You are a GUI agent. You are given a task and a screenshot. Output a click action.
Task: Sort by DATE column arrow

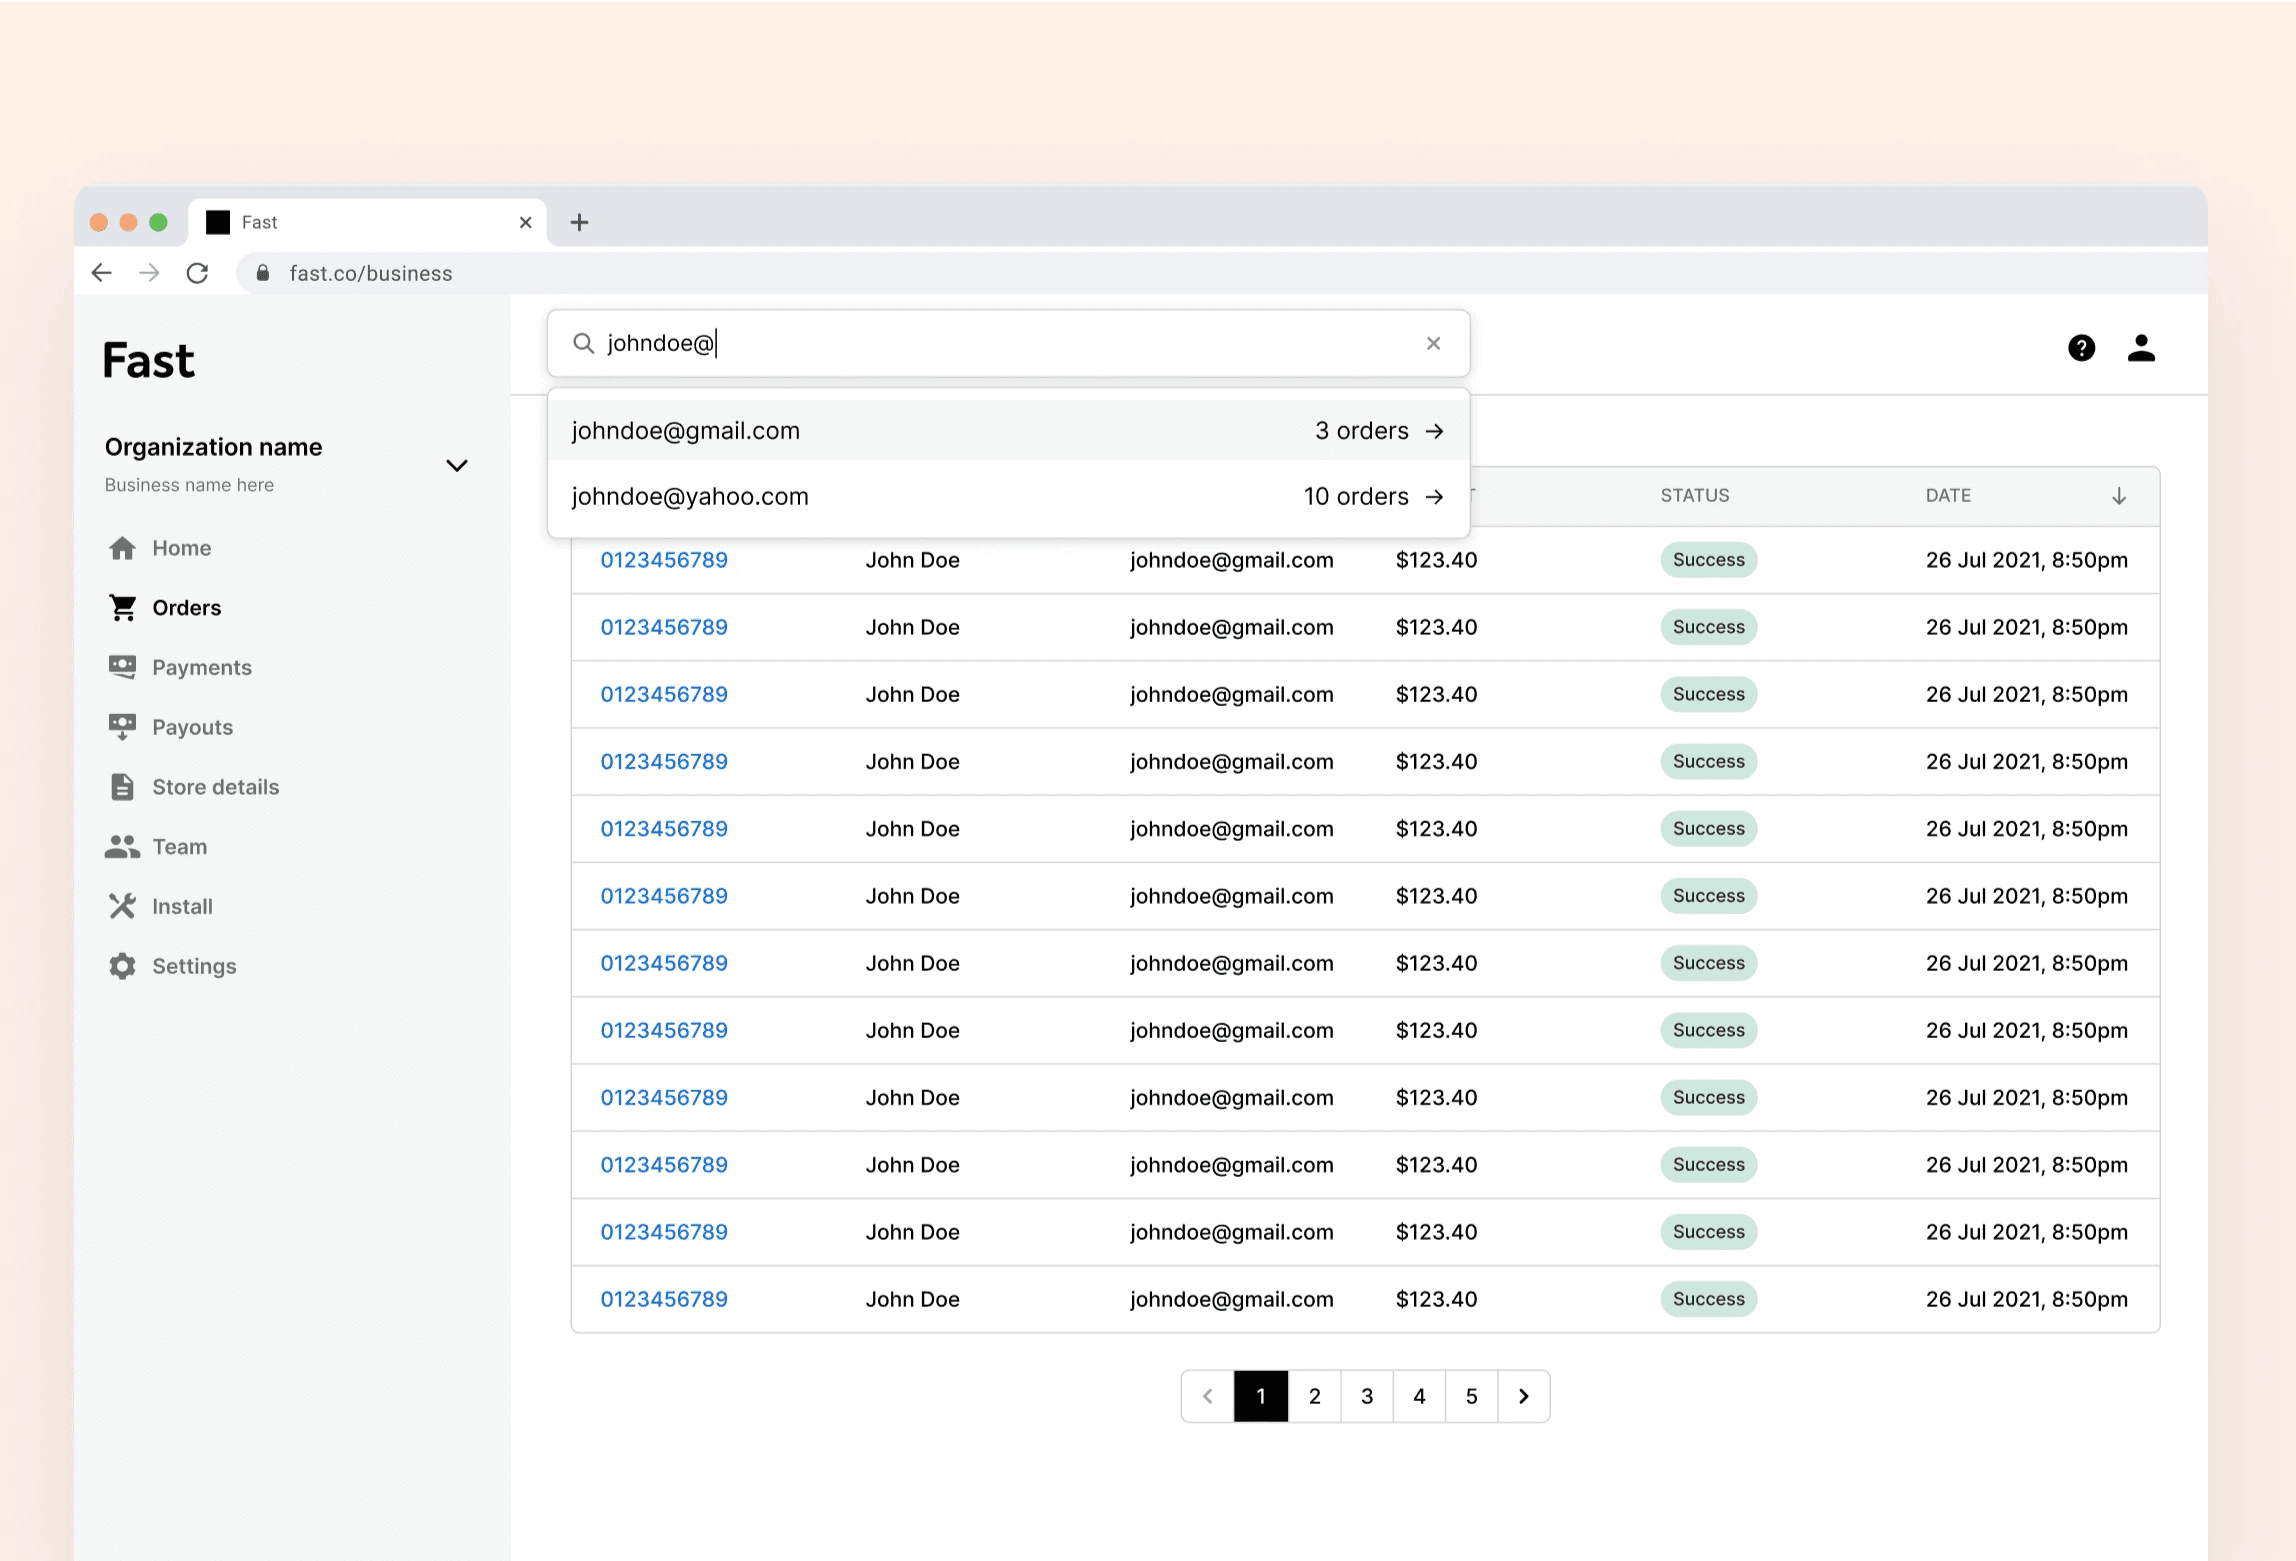[2118, 496]
